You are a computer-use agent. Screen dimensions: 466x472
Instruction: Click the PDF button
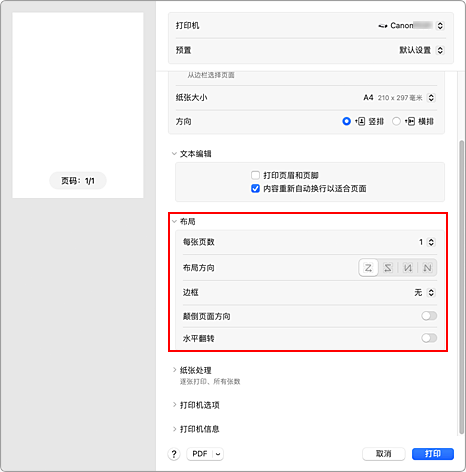[200, 454]
